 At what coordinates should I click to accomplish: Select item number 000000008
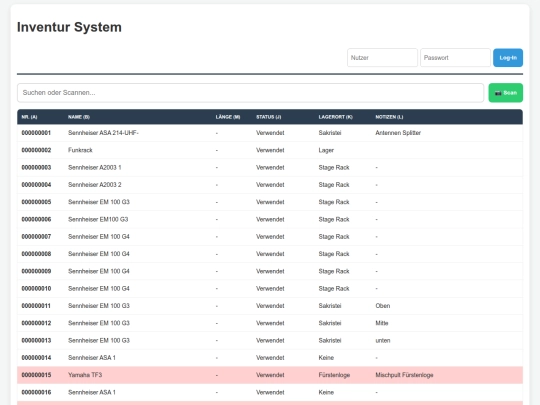coord(36,254)
